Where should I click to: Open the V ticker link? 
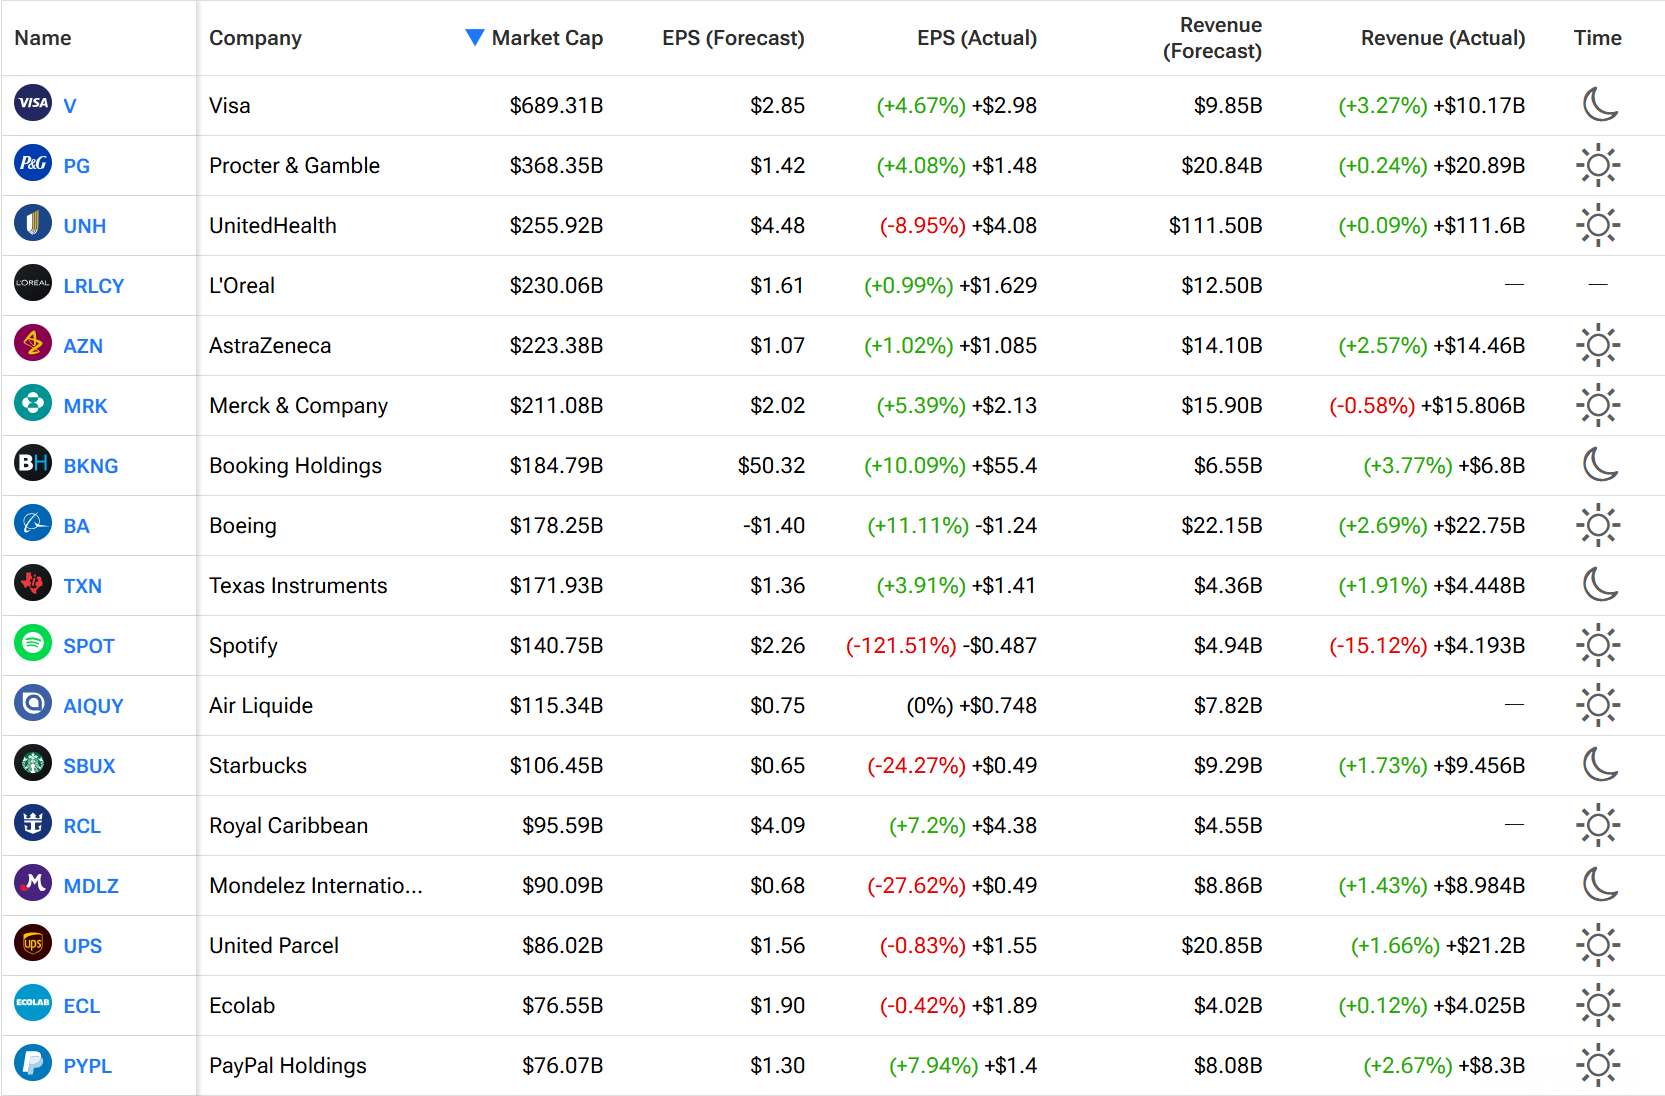70,106
